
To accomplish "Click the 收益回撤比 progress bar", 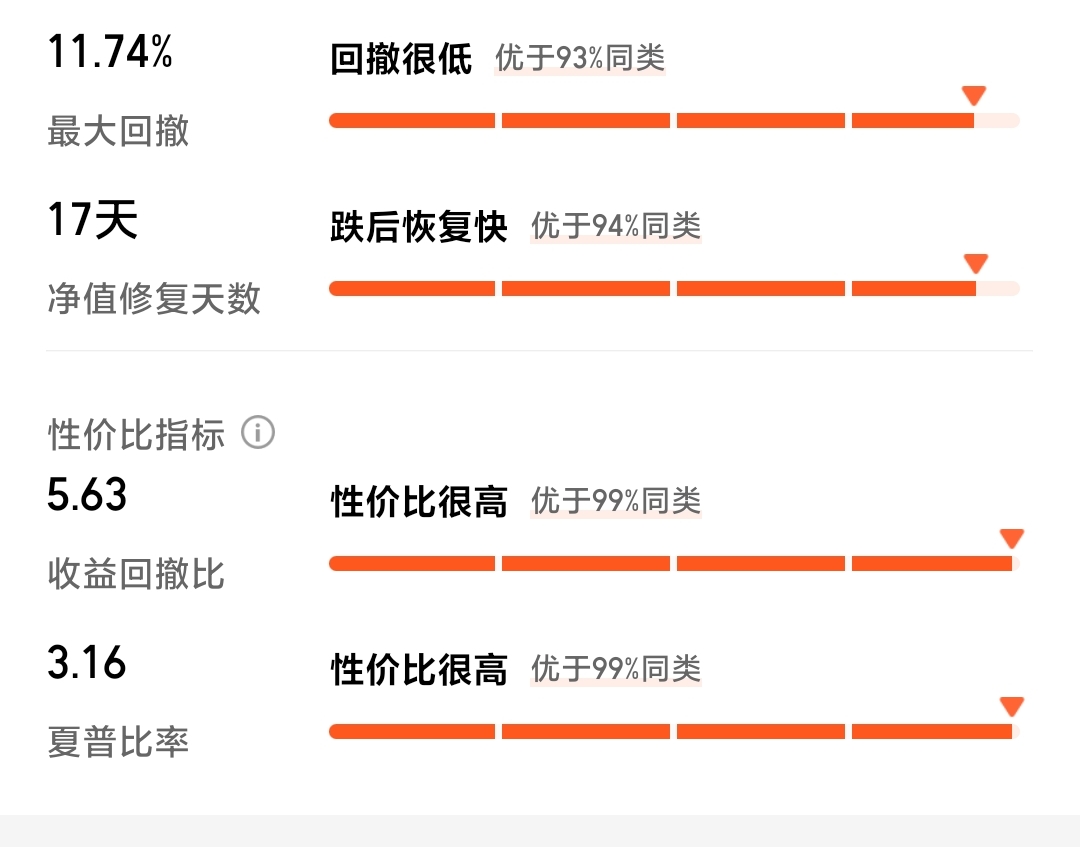I will [x=674, y=564].
